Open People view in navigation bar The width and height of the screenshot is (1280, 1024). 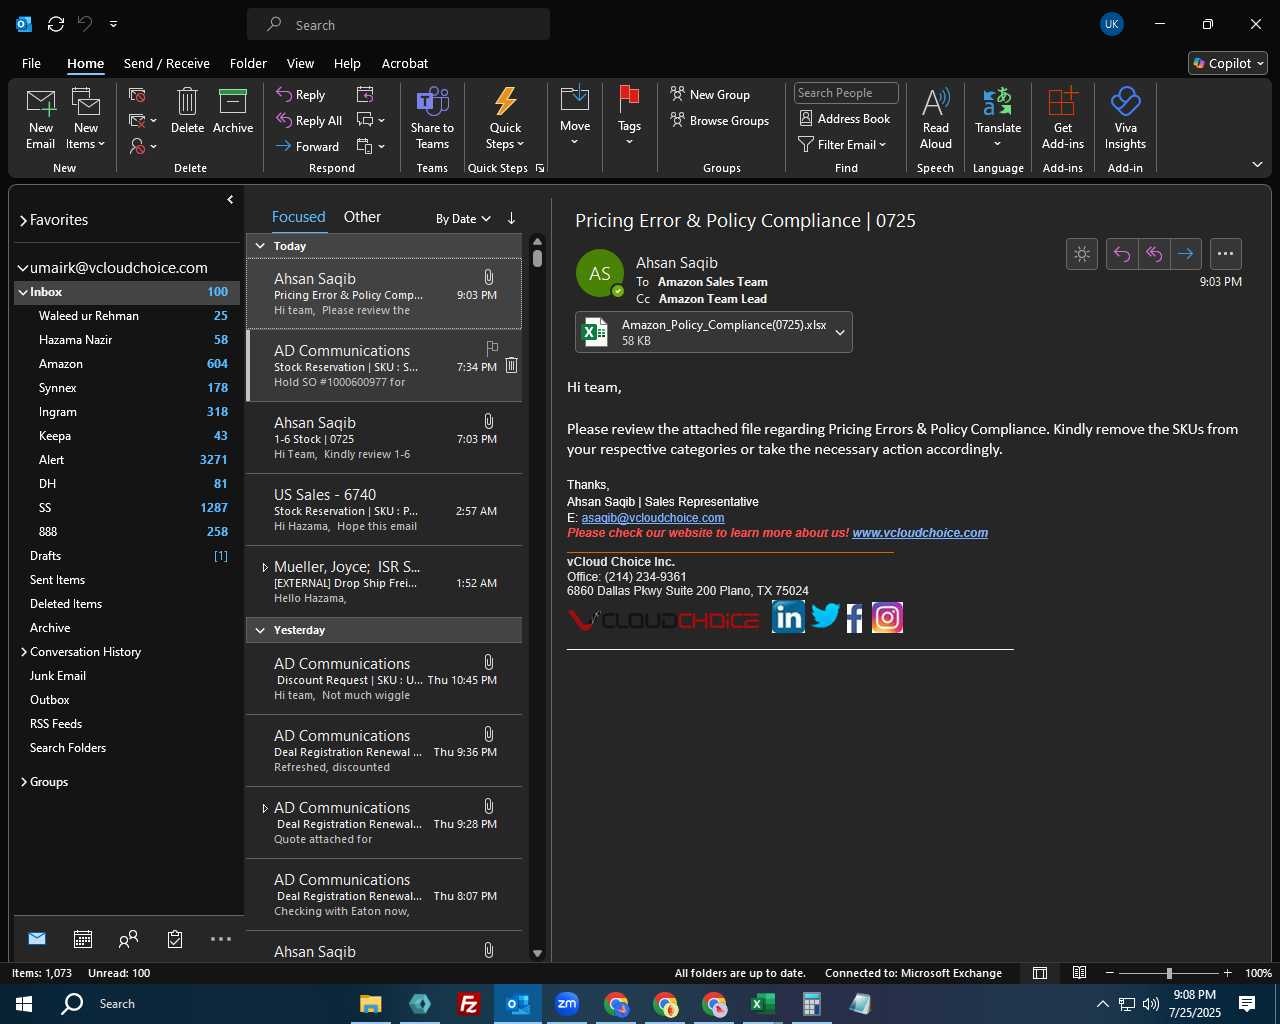[x=128, y=938]
